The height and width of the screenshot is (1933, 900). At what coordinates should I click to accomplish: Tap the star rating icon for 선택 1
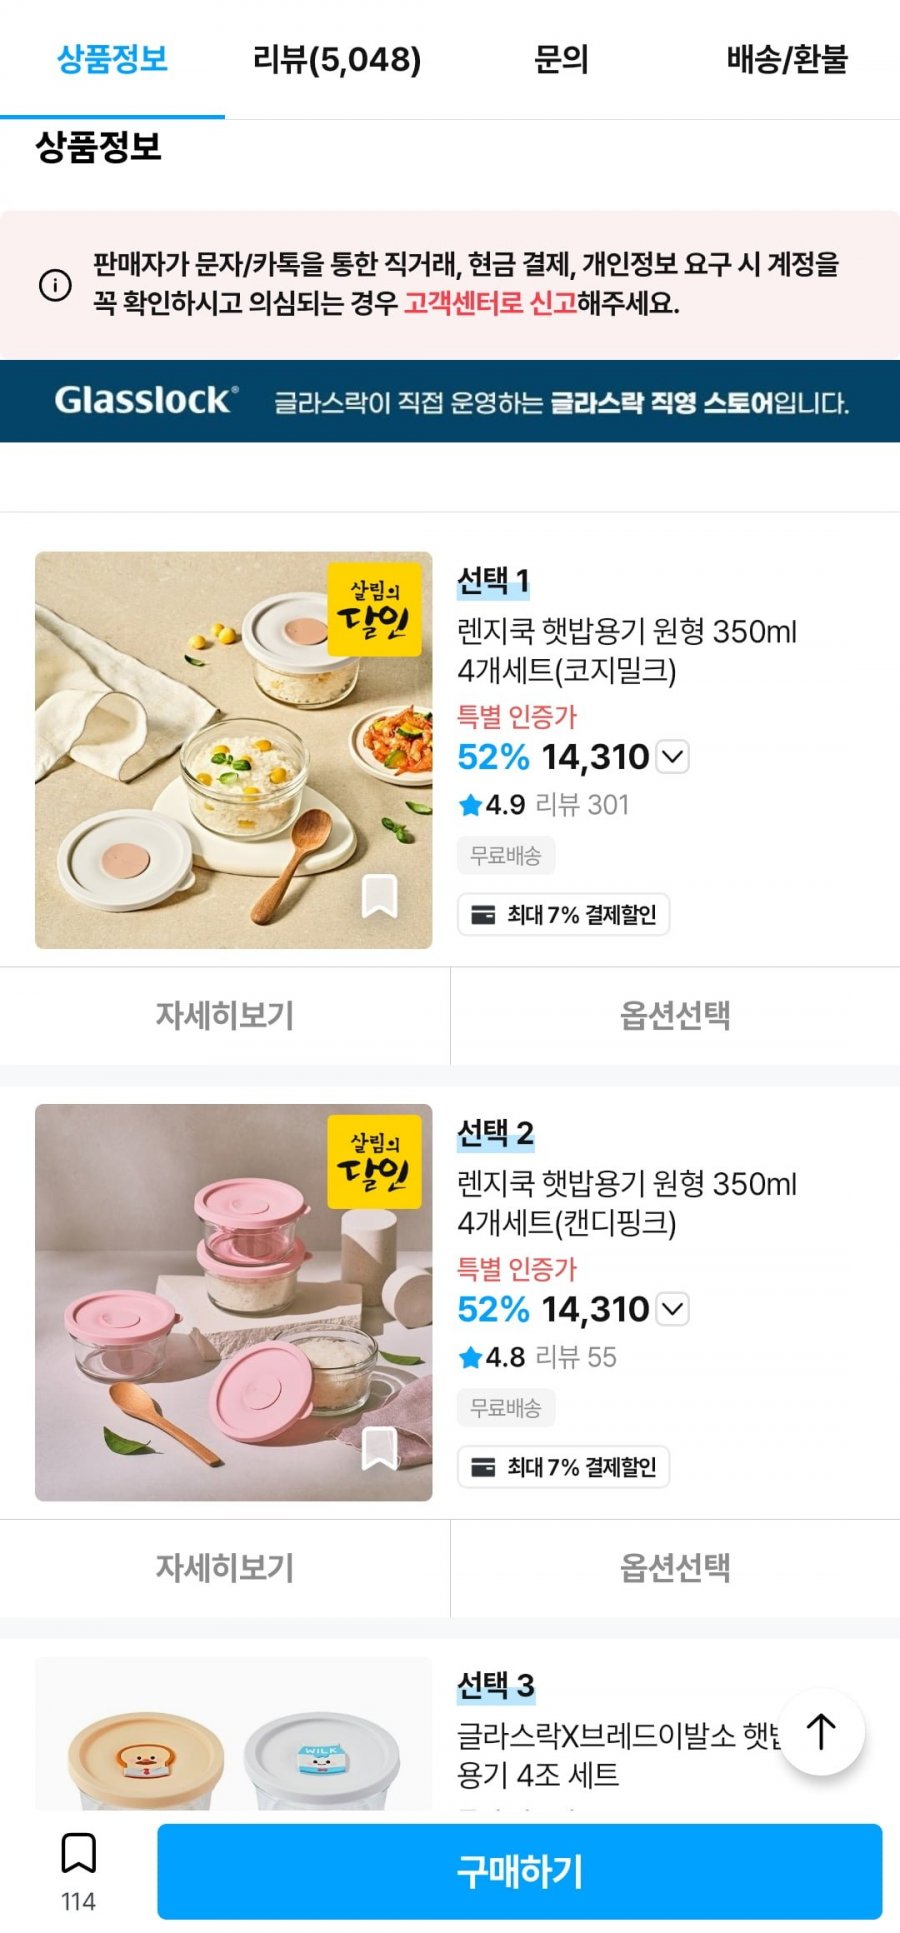point(470,805)
